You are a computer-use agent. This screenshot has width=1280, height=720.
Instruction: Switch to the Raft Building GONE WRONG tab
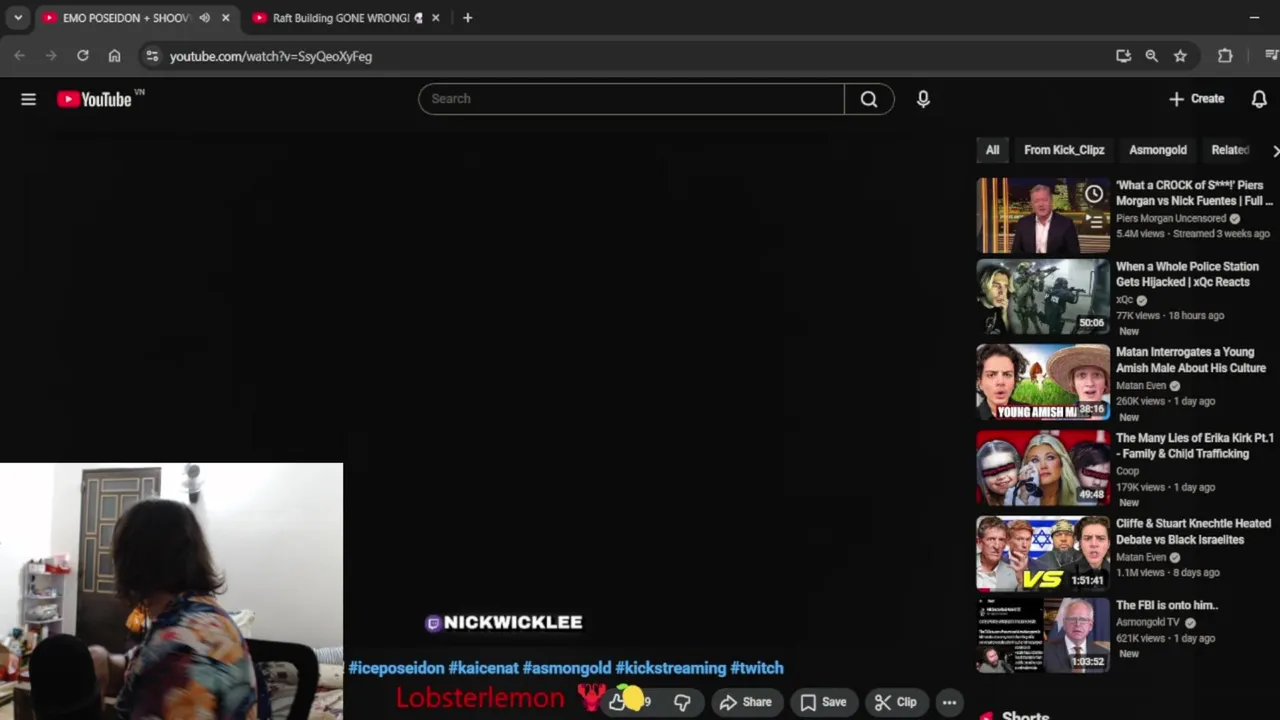340,18
